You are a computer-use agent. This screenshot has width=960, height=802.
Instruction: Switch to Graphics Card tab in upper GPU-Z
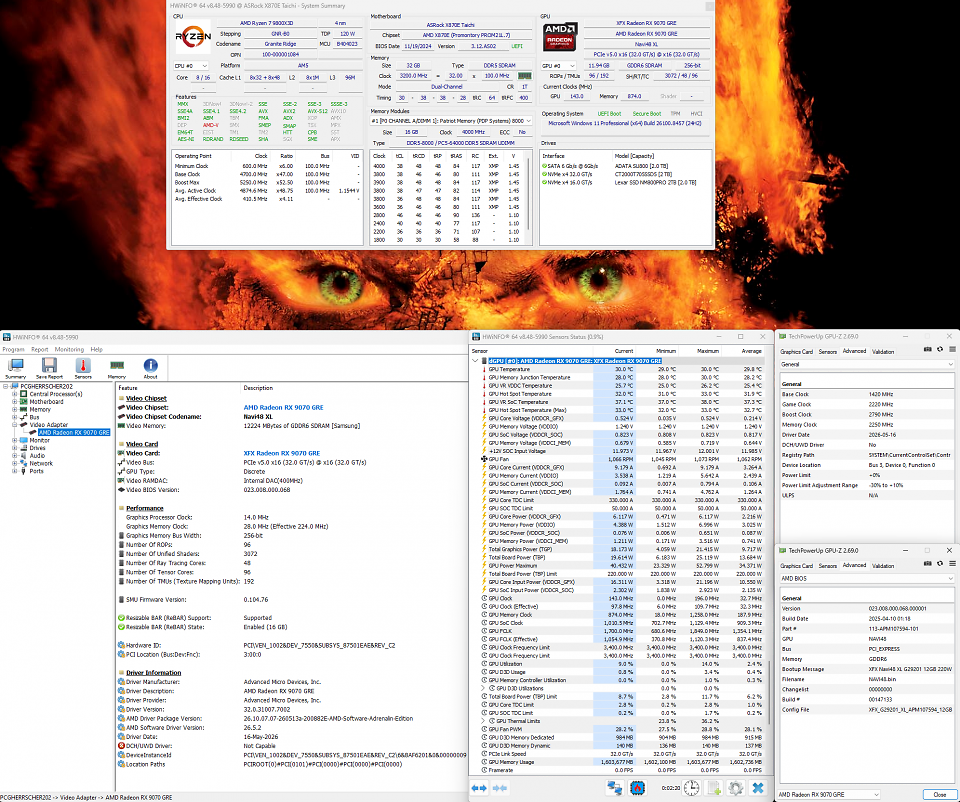point(796,352)
